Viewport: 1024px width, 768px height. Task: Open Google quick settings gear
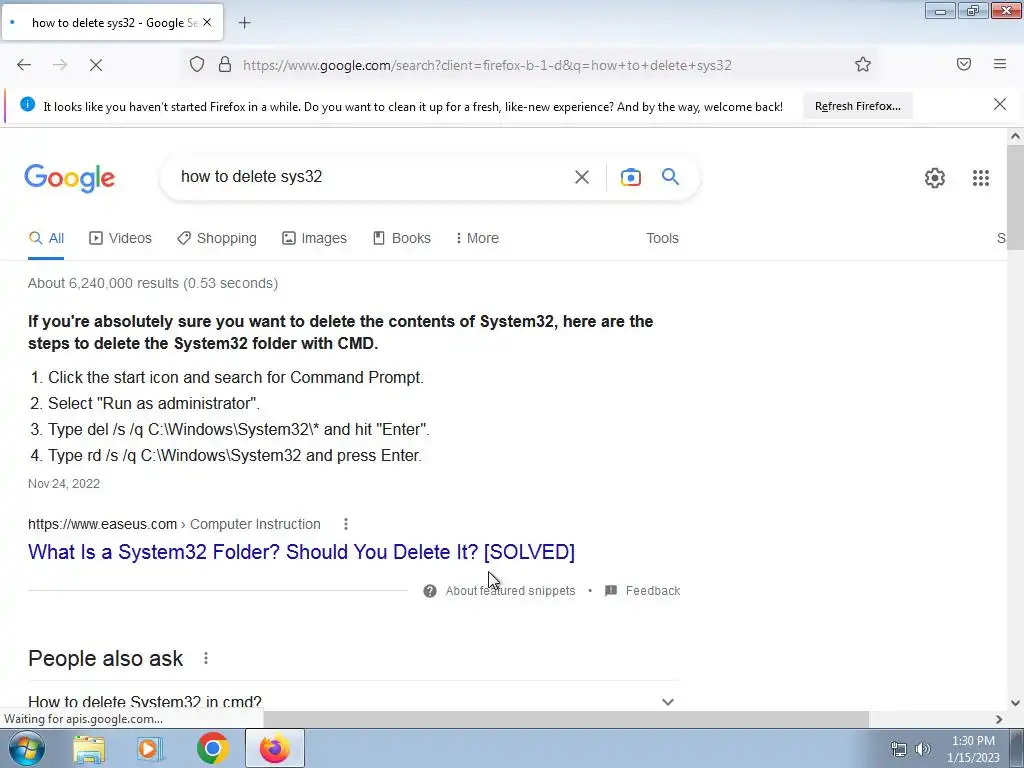coord(935,178)
